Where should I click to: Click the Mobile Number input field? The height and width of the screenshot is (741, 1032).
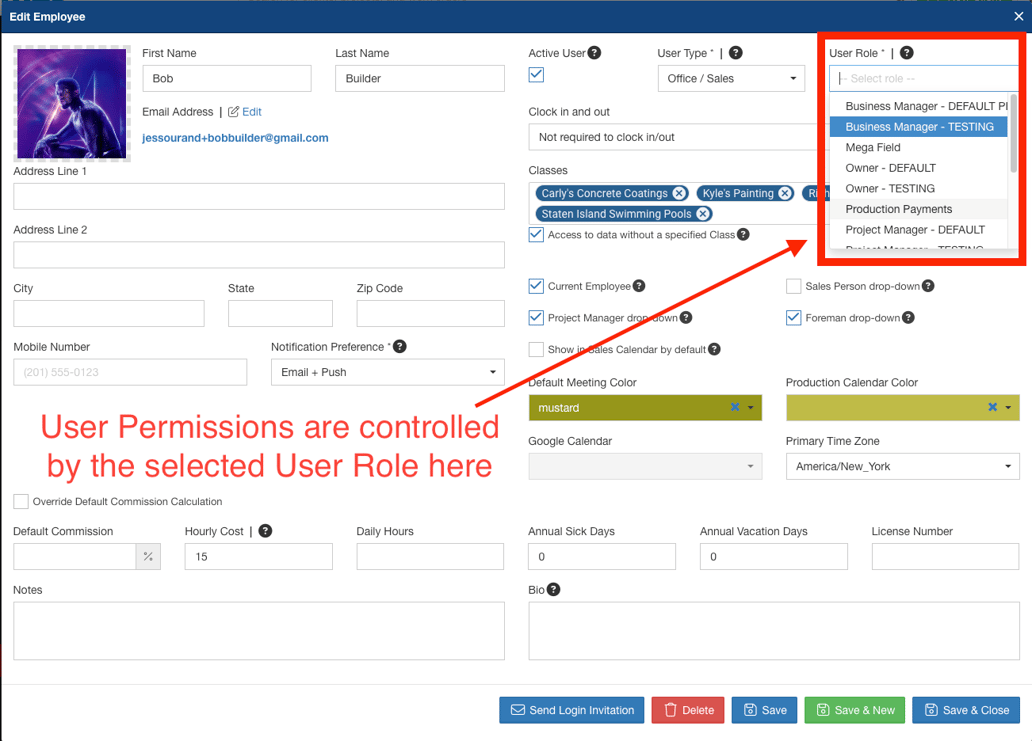point(129,372)
